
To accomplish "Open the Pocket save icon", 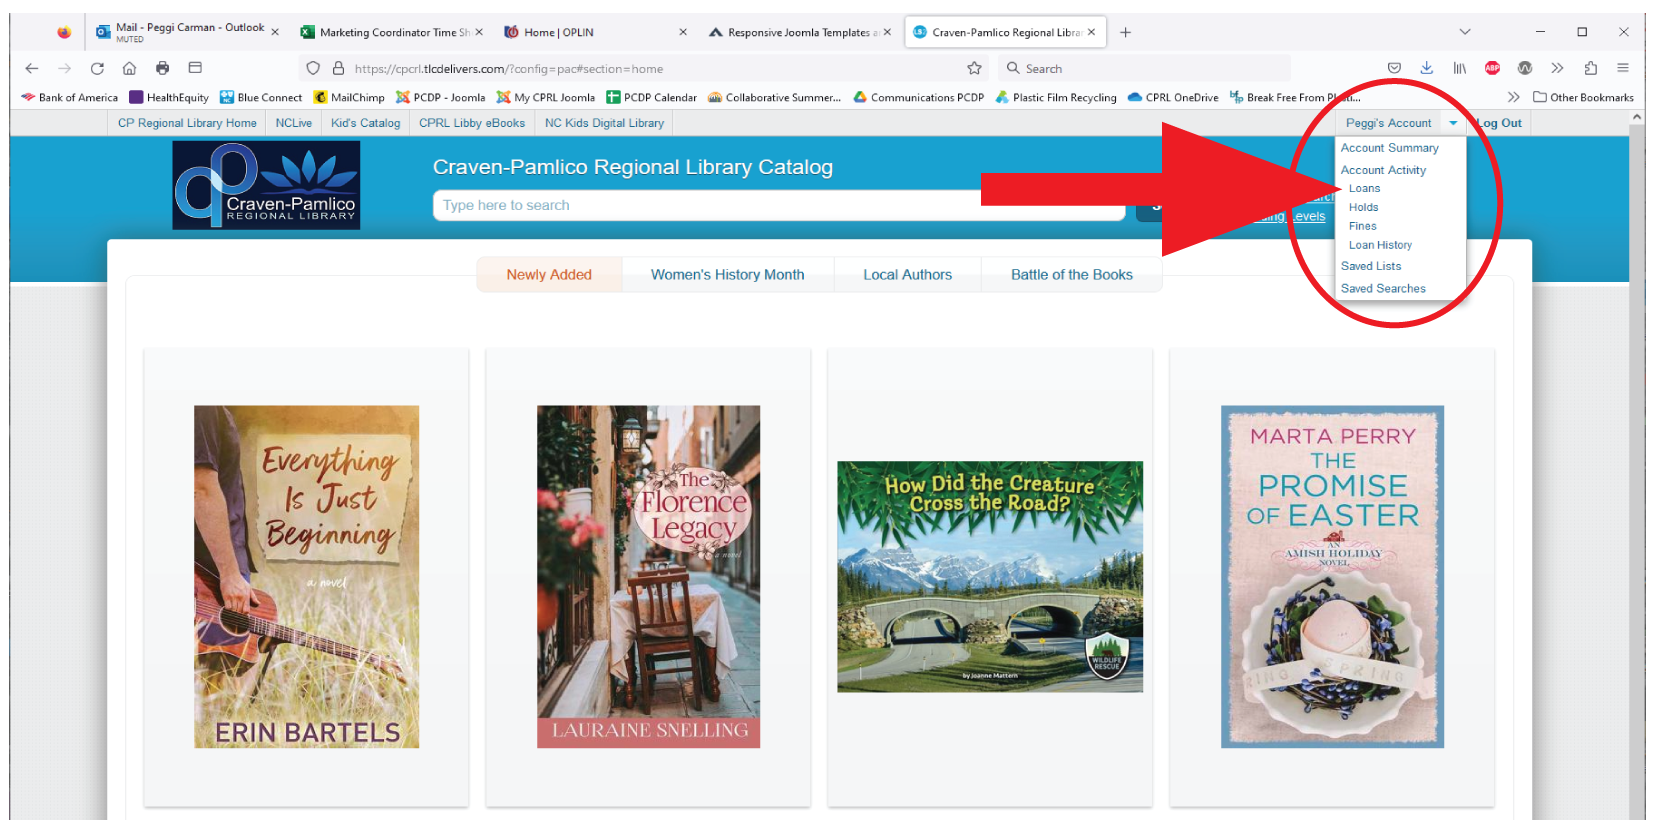I will pyautogui.click(x=1394, y=68).
